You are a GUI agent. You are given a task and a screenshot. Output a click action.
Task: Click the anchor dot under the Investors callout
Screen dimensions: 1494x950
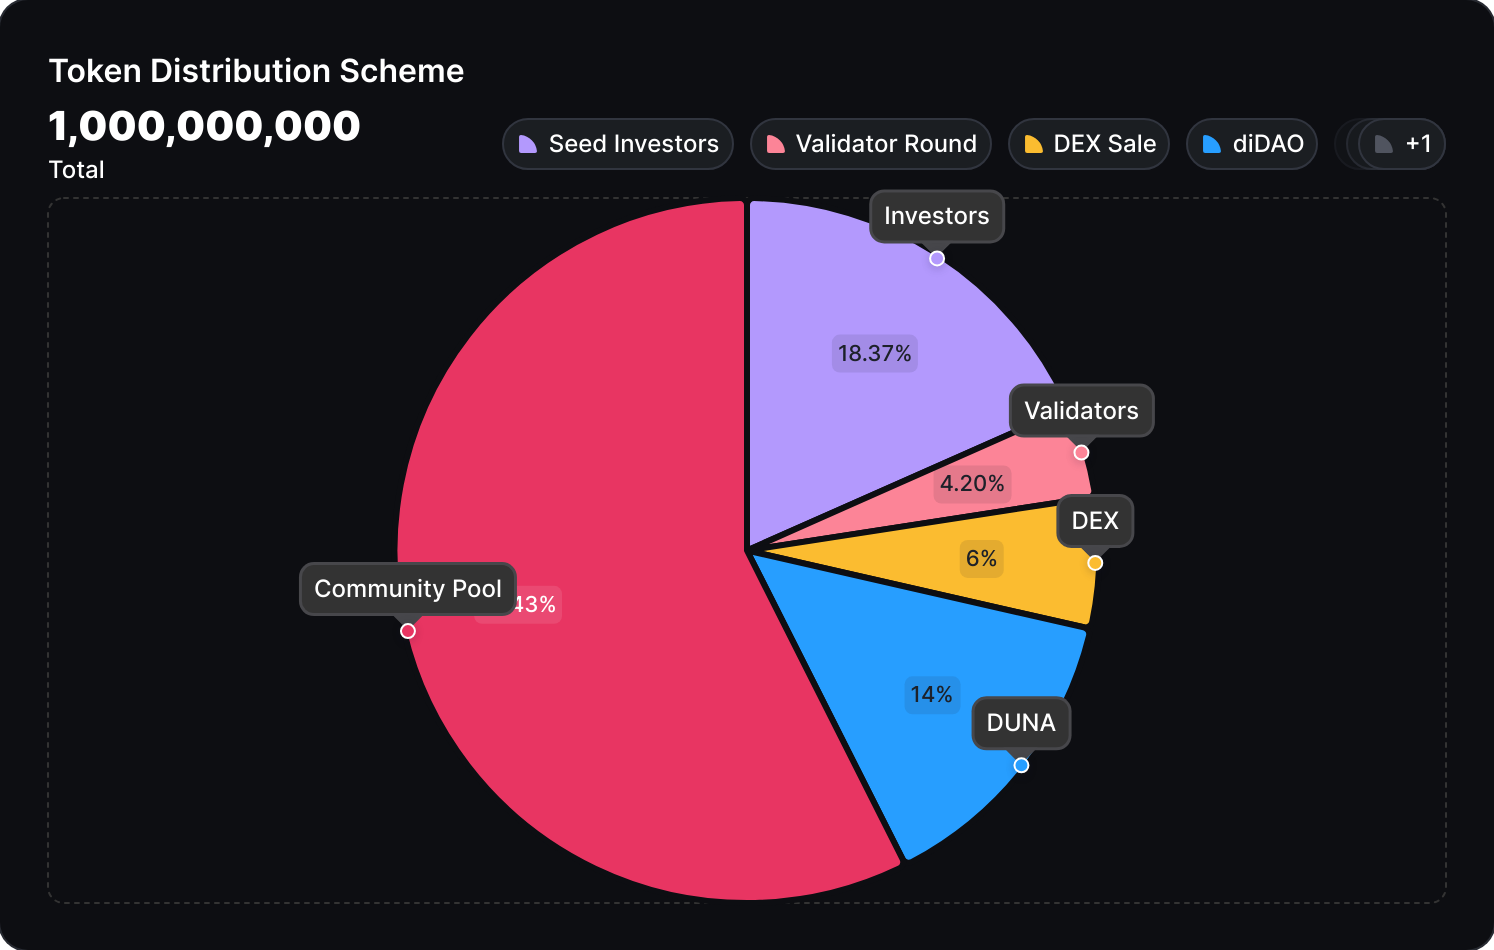pyautogui.click(x=937, y=258)
